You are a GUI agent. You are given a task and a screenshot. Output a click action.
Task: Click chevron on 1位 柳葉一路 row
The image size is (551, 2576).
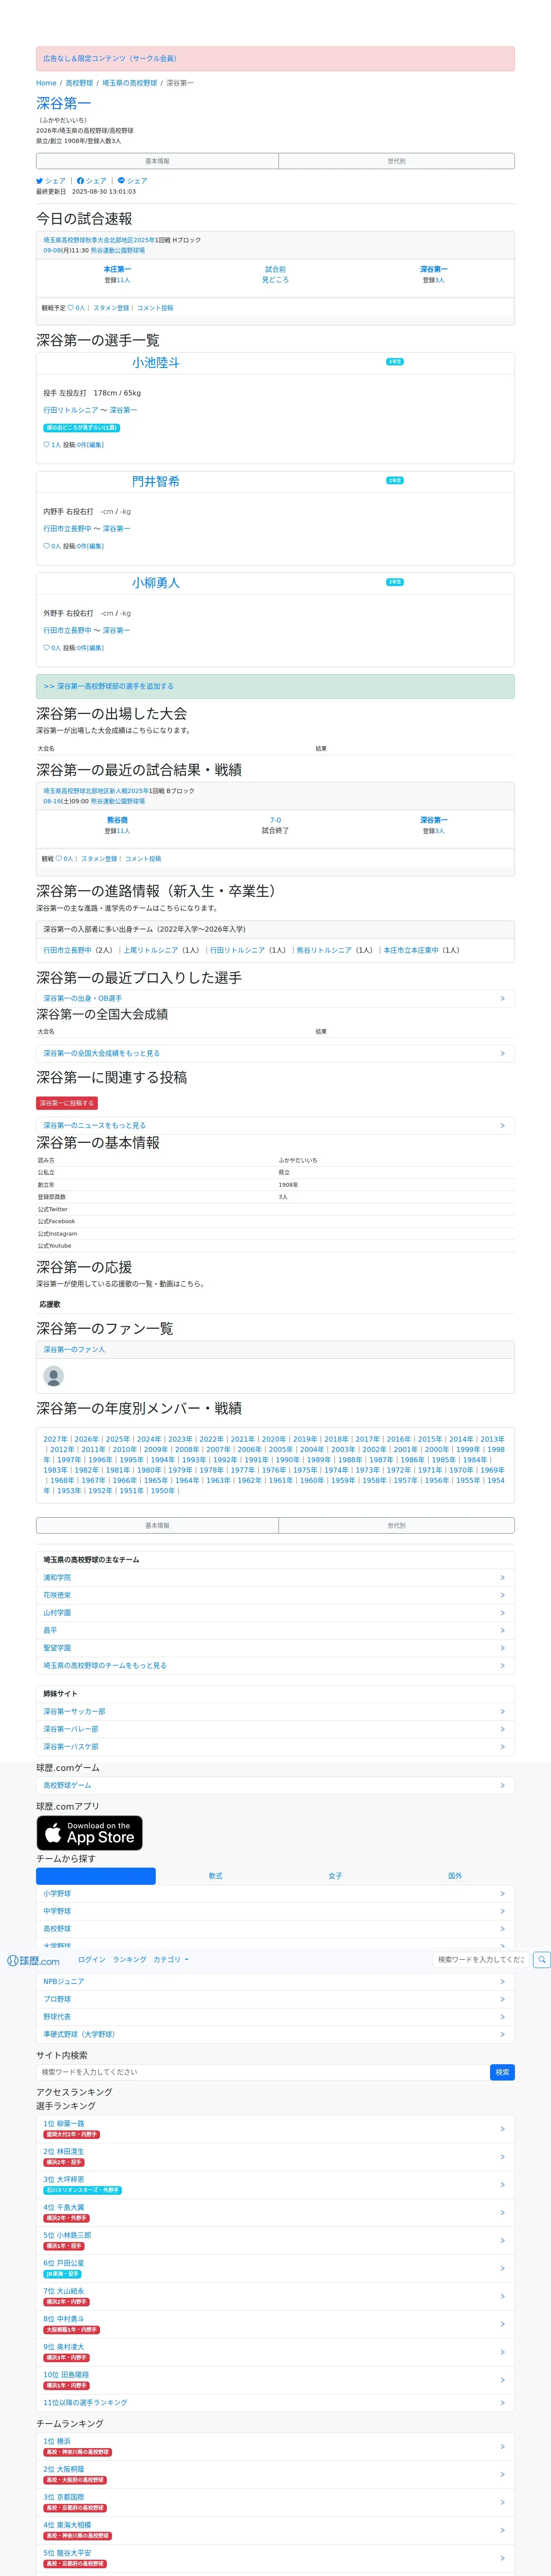pyautogui.click(x=502, y=2129)
